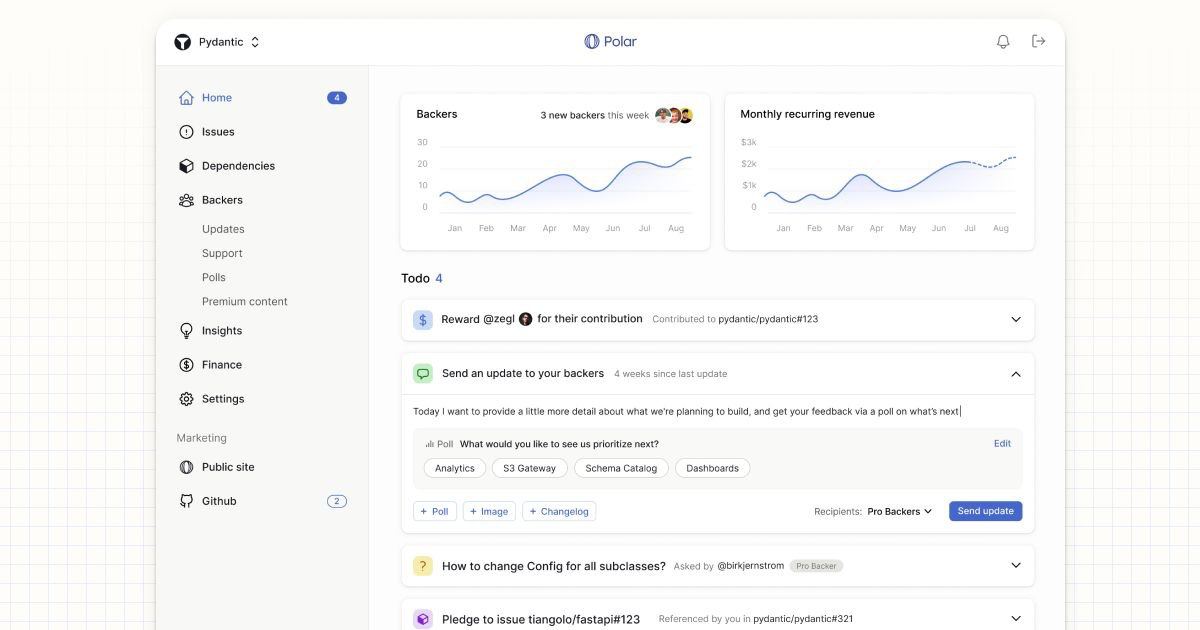Screen dimensions: 1200x630
Task: Click Monthly recurring revenue chart title
Action: [807, 114]
